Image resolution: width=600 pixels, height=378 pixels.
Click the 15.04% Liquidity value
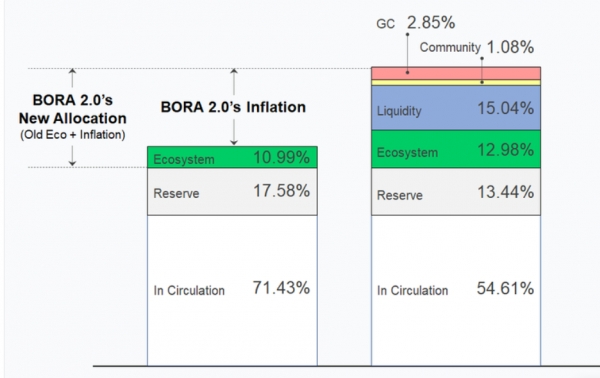coord(505,108)
